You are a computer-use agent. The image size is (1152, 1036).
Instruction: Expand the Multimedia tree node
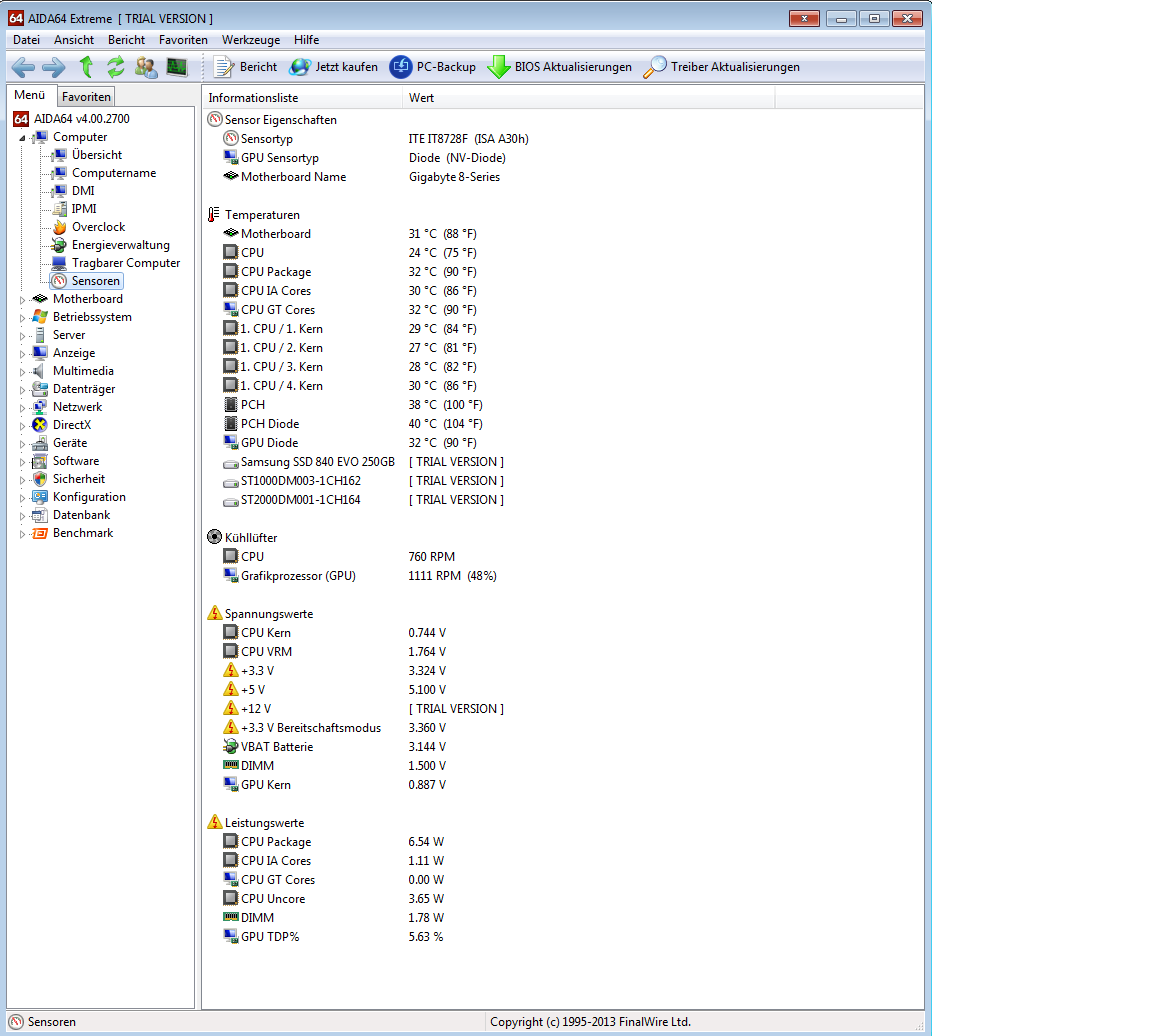(22, 372)
